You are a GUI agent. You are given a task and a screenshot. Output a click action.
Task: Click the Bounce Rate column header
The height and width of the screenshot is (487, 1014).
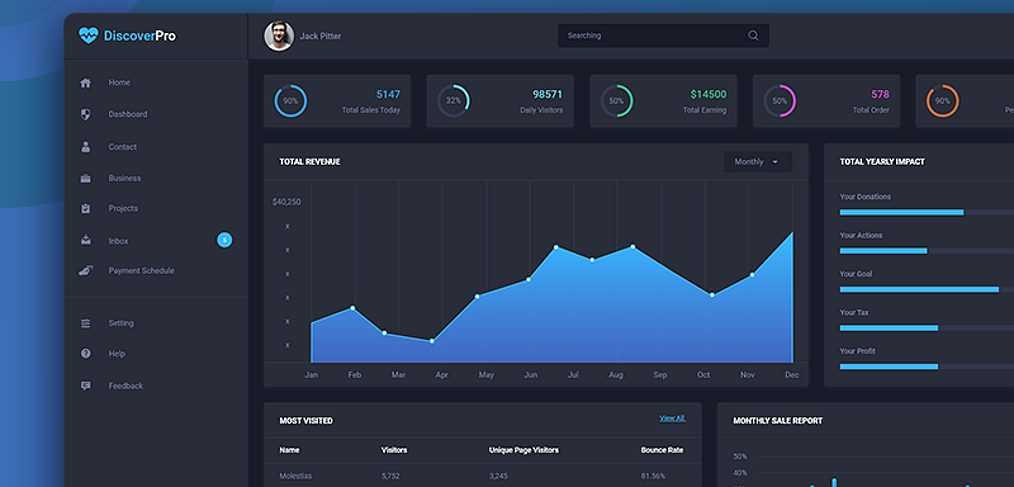(x=662, y=450)
